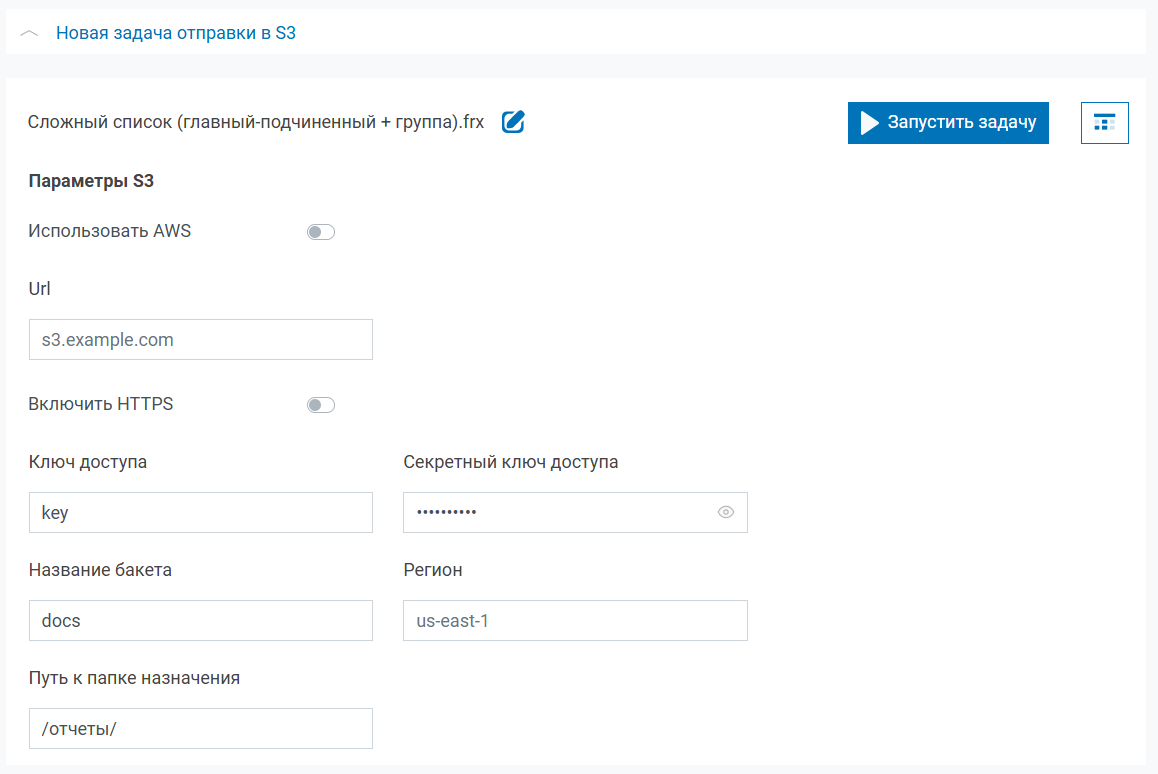Collapse the S3 task panel chevron
This screenshot has height=774, width=1158.
coord(29,33)
